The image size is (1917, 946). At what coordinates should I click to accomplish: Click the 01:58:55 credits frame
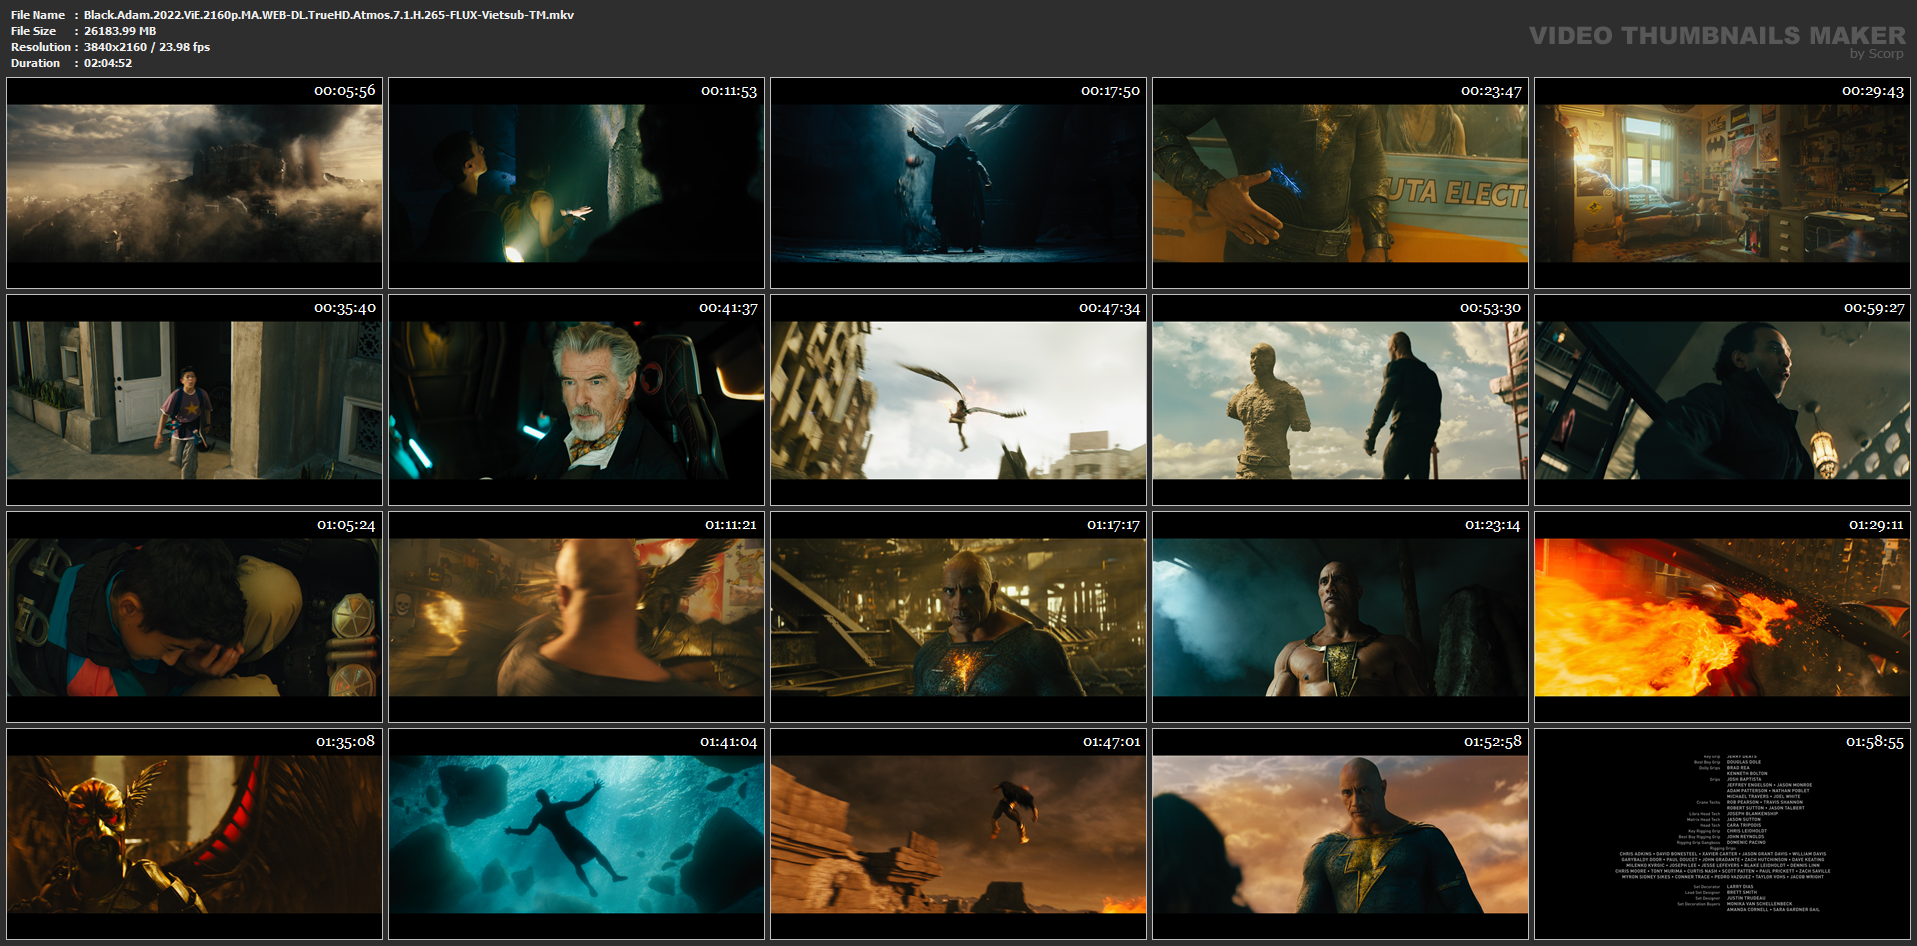1723,834
